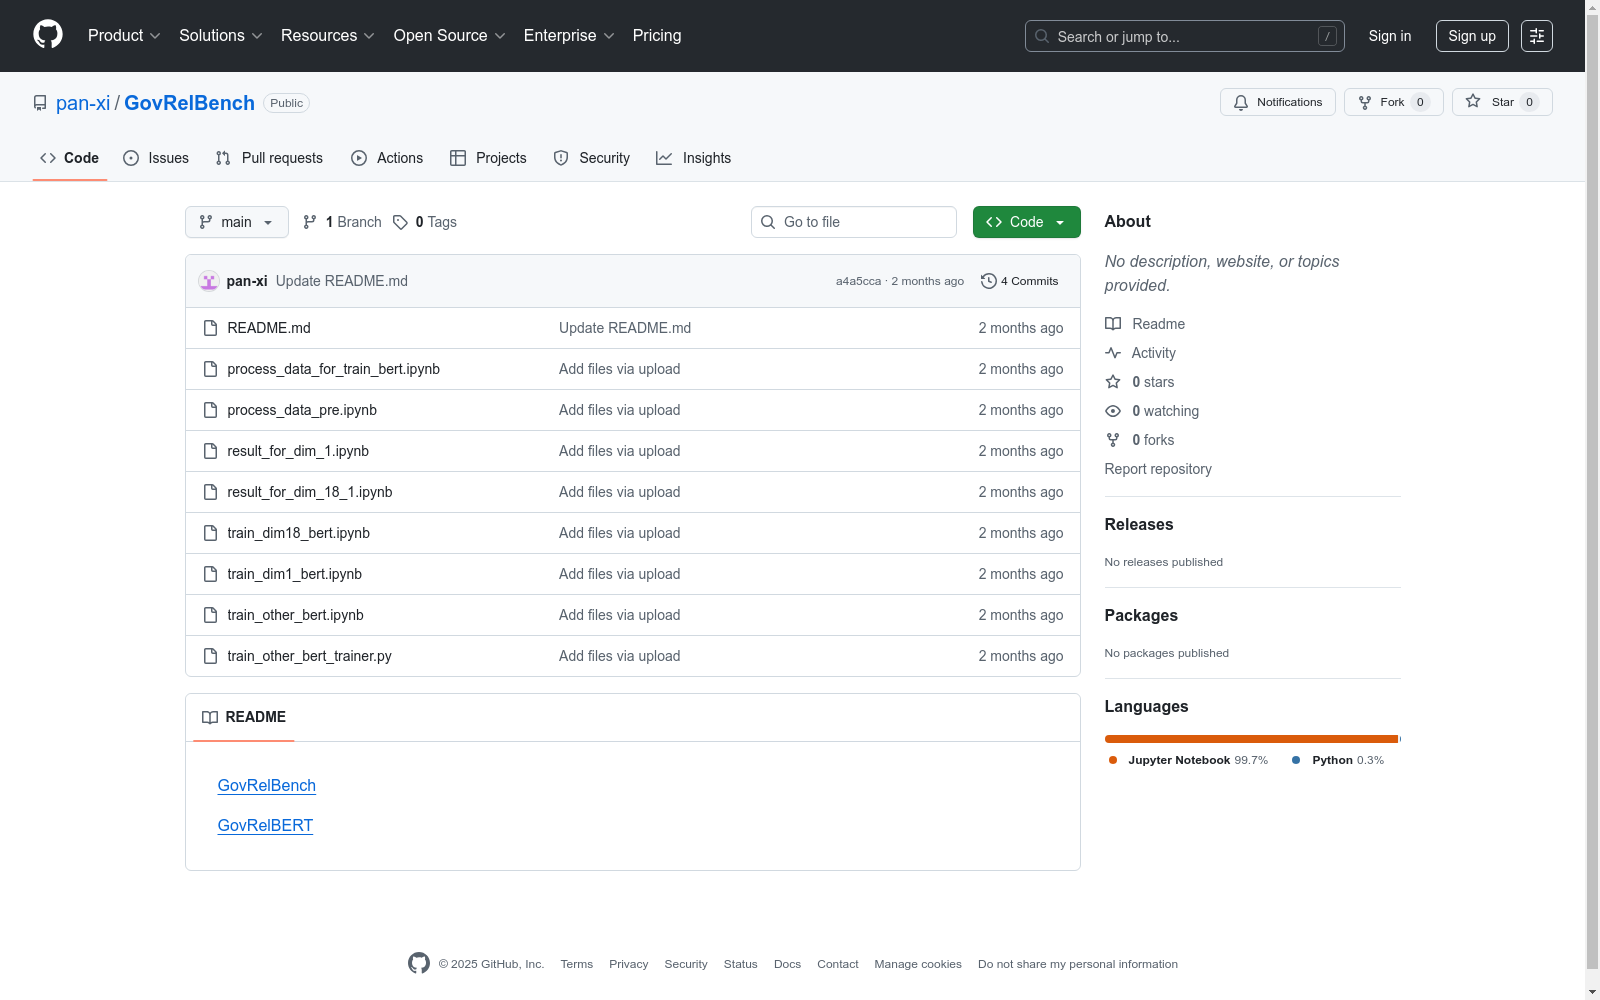Viewport: 1600px width, 1000px height.
Task: Click the Notifications button
Action: click(x=1278, y=102)
